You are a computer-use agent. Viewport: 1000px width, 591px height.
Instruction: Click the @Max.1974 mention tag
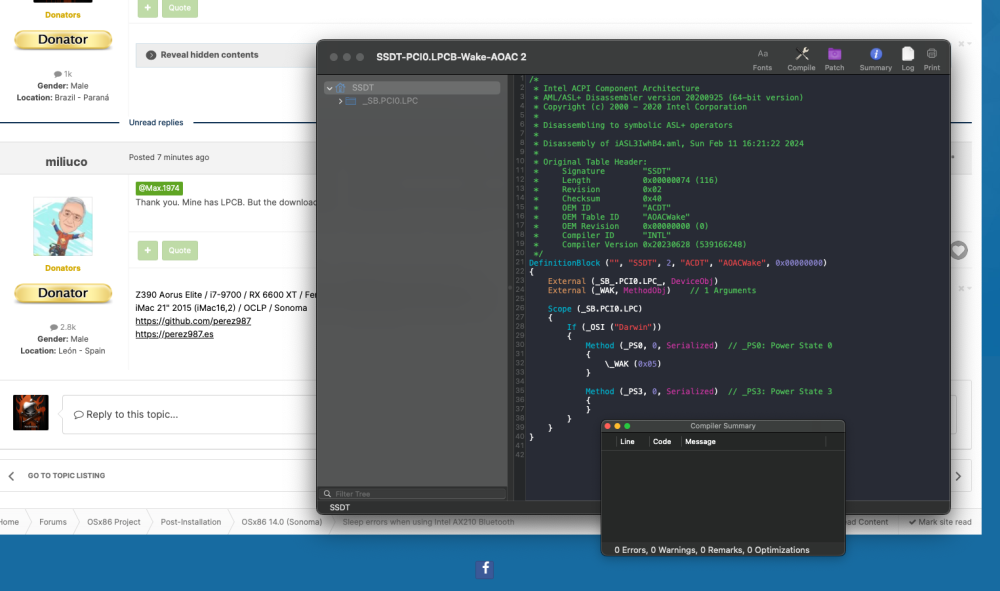coord(159,188)
